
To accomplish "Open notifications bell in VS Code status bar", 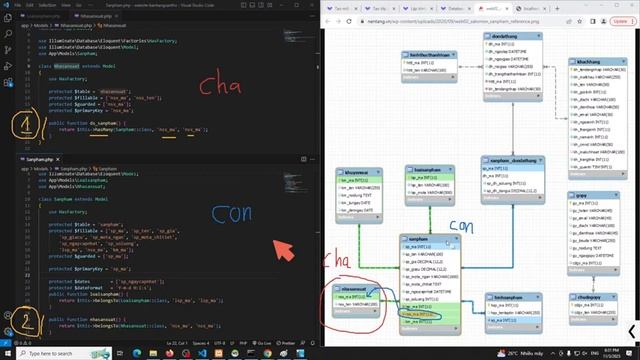I will tap(312, 343).
